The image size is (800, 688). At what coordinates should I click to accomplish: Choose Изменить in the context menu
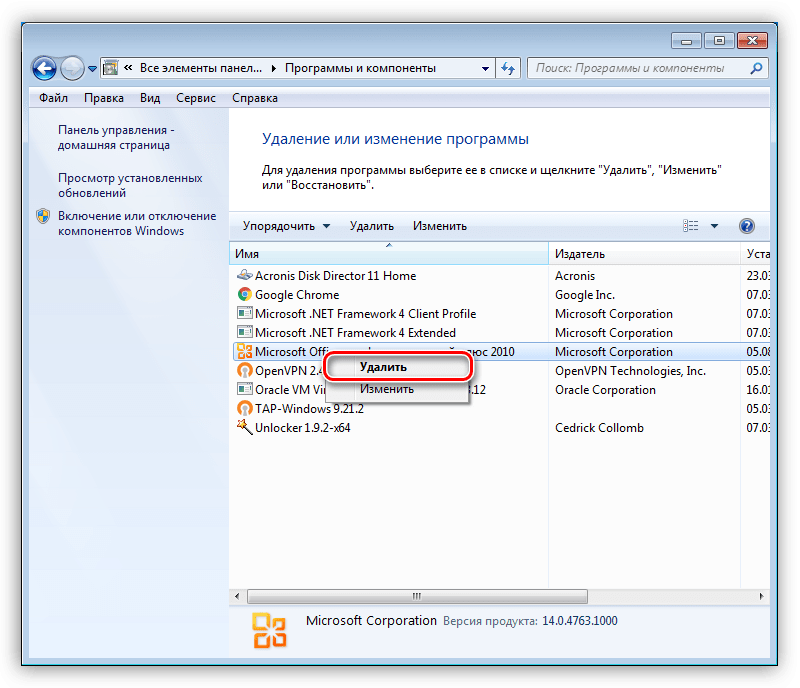click(x=396, y=389)
